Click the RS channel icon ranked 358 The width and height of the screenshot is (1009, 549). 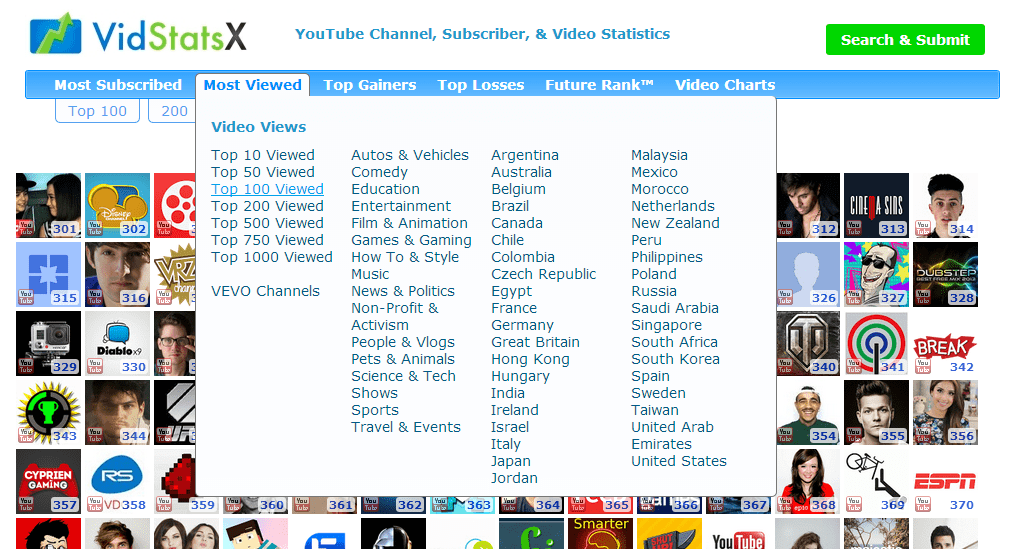point(117,481)
